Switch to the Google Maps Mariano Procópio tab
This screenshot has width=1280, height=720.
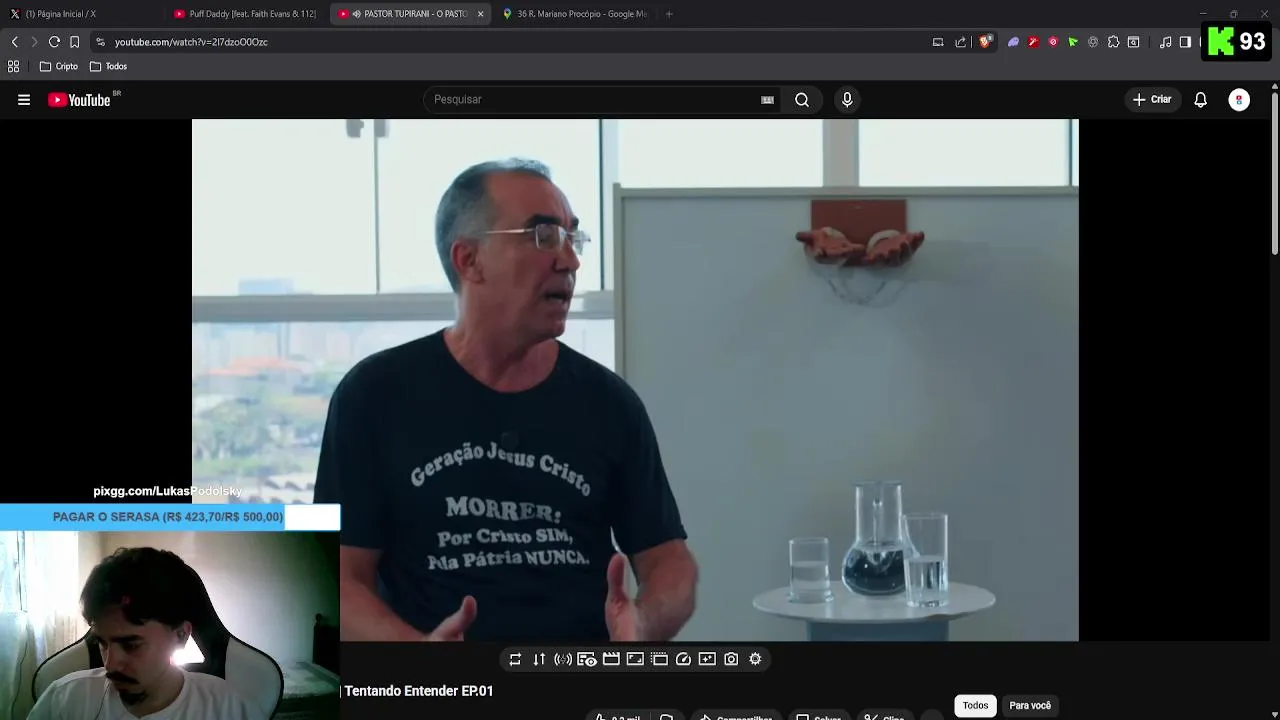coord(575,14)
